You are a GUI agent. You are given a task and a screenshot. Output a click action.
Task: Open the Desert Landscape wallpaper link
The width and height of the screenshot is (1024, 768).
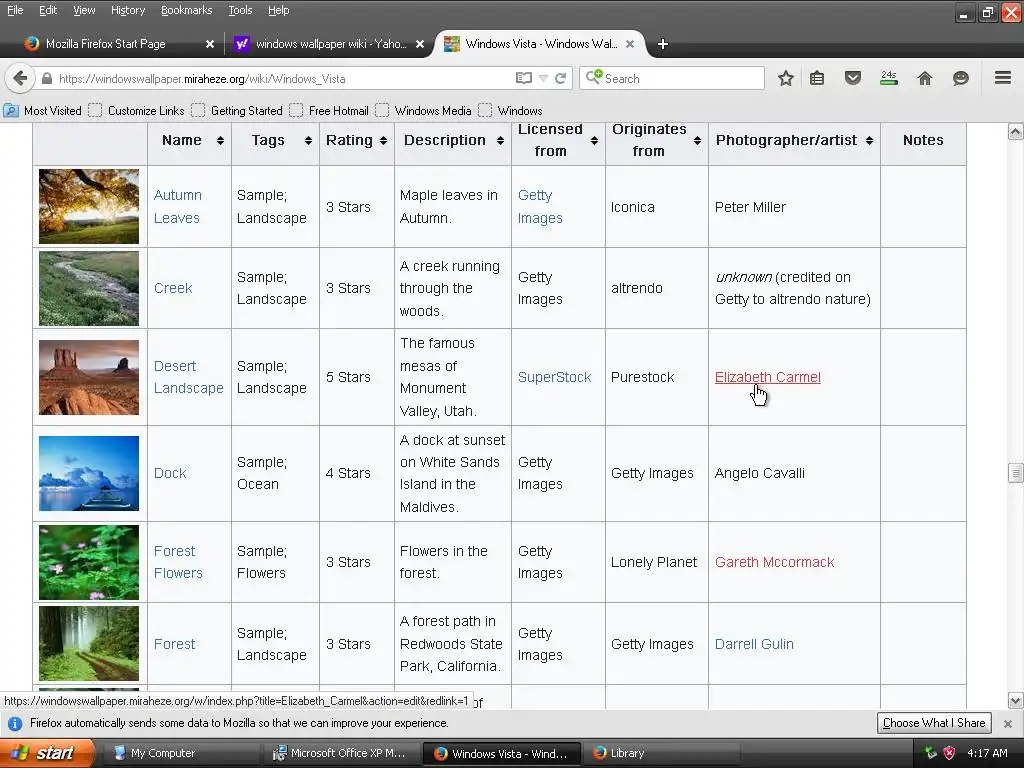point(189,377)
